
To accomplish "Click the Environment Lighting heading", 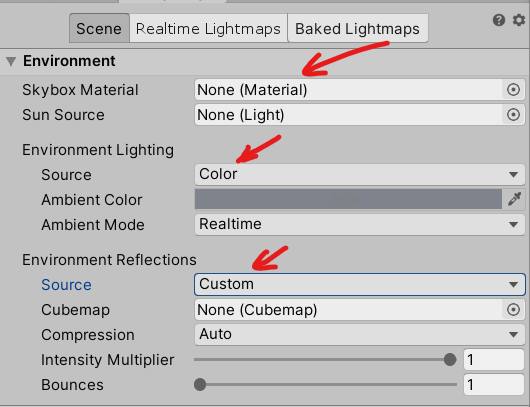I will point(98,150).
